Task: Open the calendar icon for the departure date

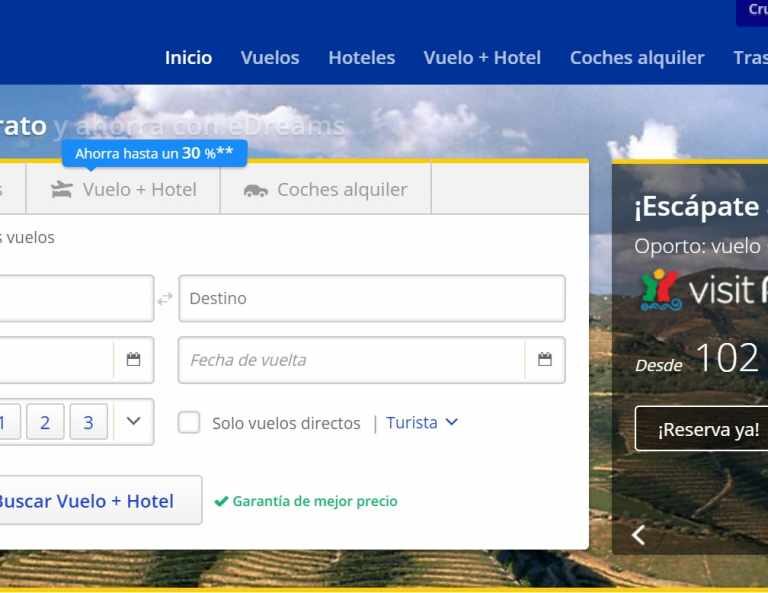Action: pyautogui.click(x=133, y=359)
